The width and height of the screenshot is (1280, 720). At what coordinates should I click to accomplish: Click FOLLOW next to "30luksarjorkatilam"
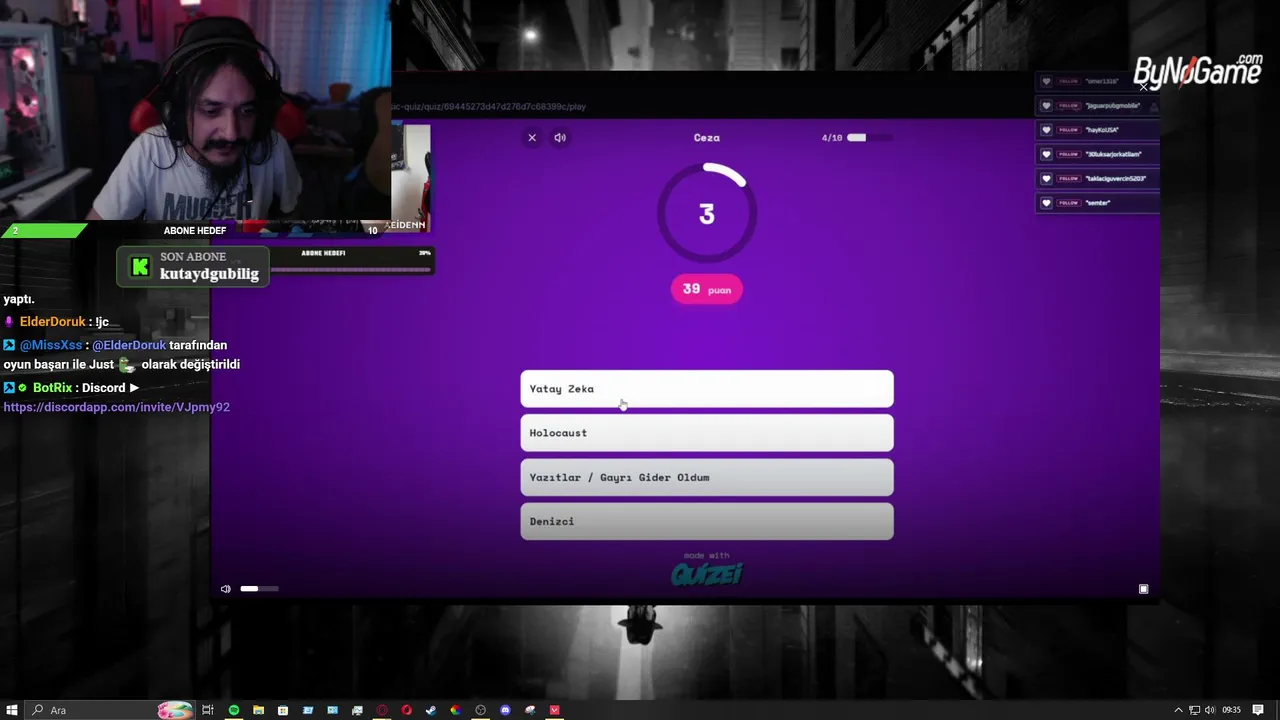click(1069, 154)
